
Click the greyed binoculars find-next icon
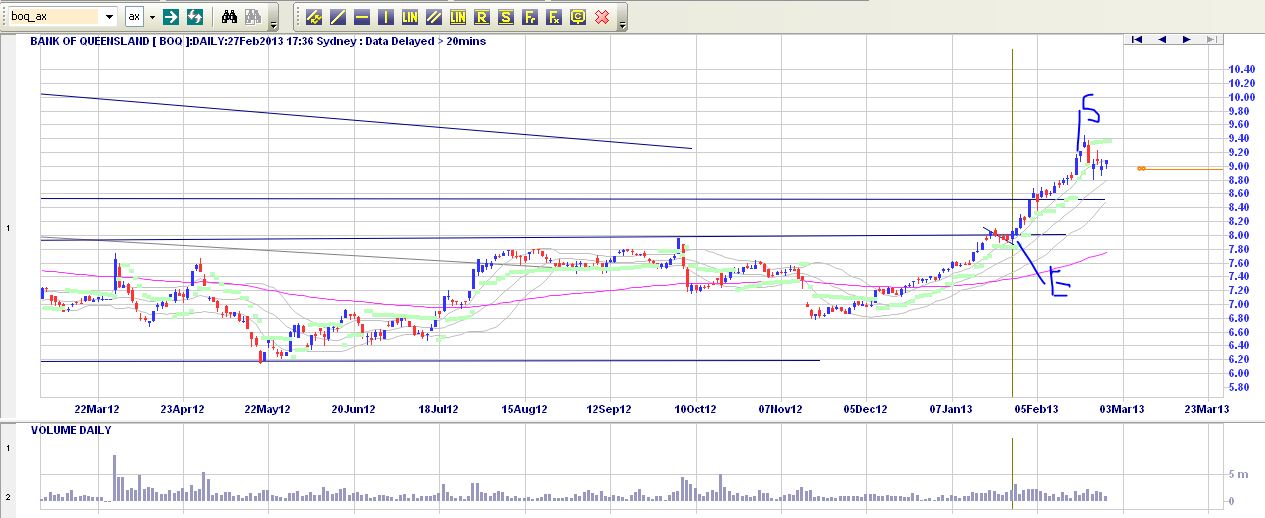click(253, 17)
